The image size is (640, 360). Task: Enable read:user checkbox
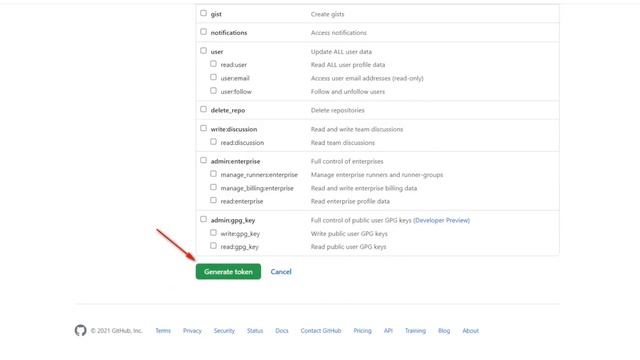click(213, 64)
